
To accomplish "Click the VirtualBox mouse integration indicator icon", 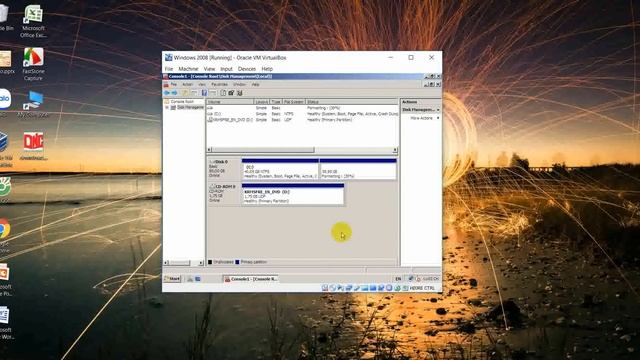I will (x=398, y=288).
